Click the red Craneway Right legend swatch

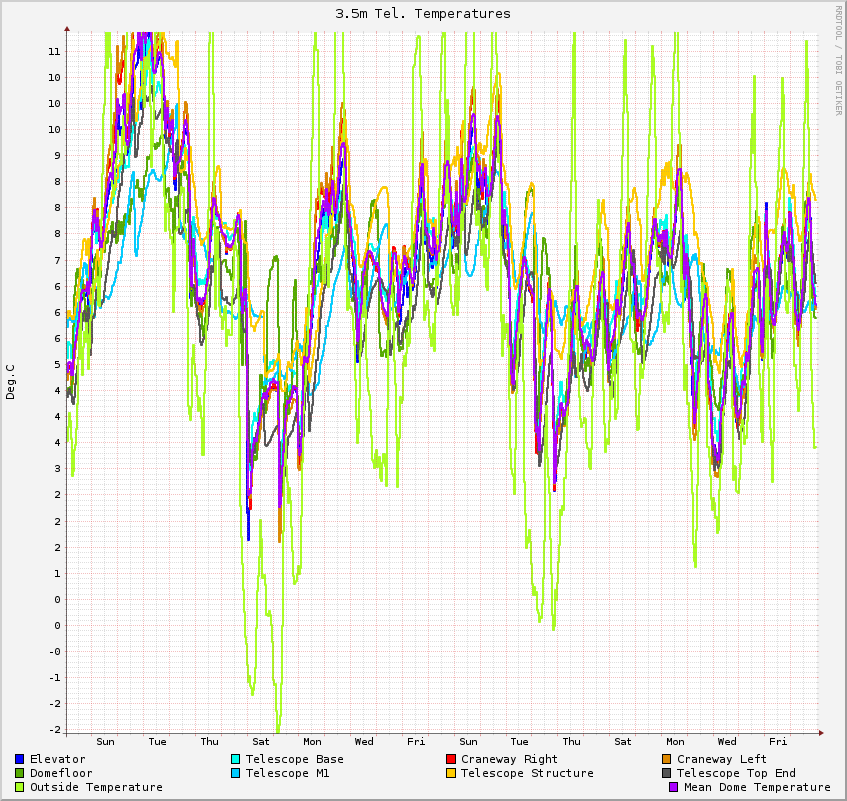pyautogui.click(x=451, y=759)
